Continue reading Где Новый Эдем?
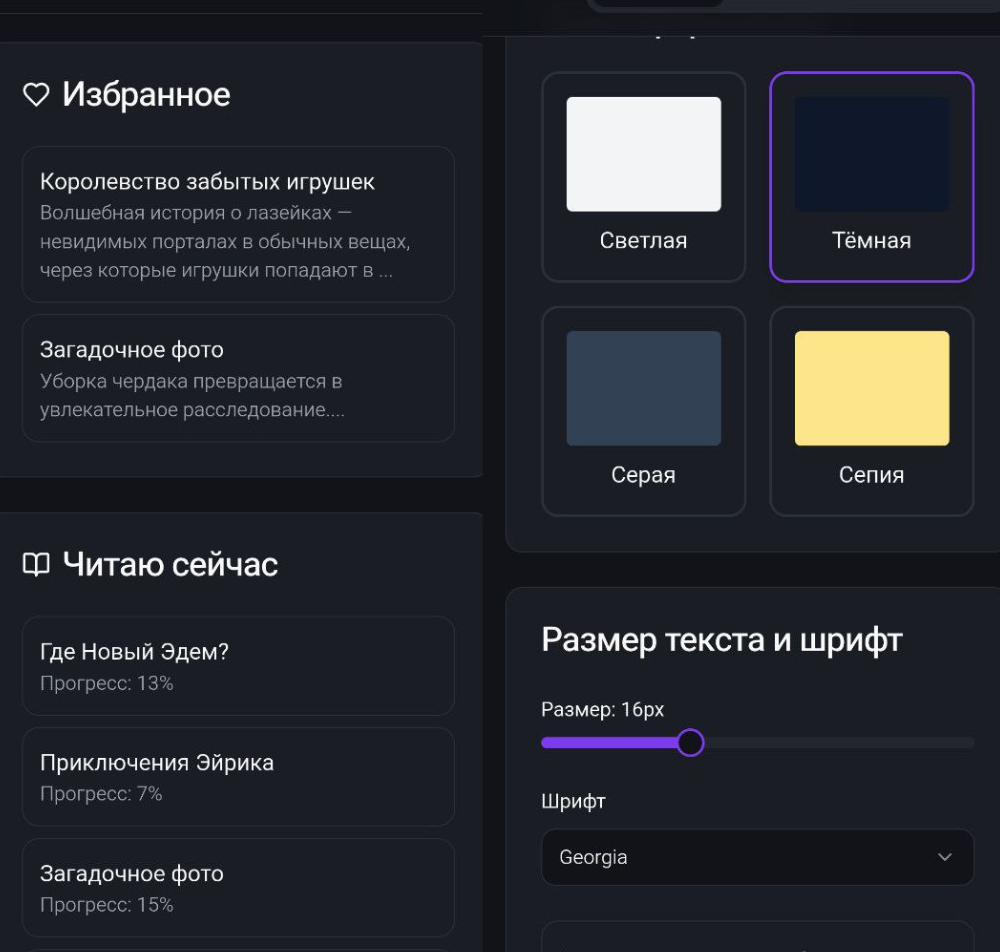Viewport: 1000px width, 952px height. click(238, 666)
